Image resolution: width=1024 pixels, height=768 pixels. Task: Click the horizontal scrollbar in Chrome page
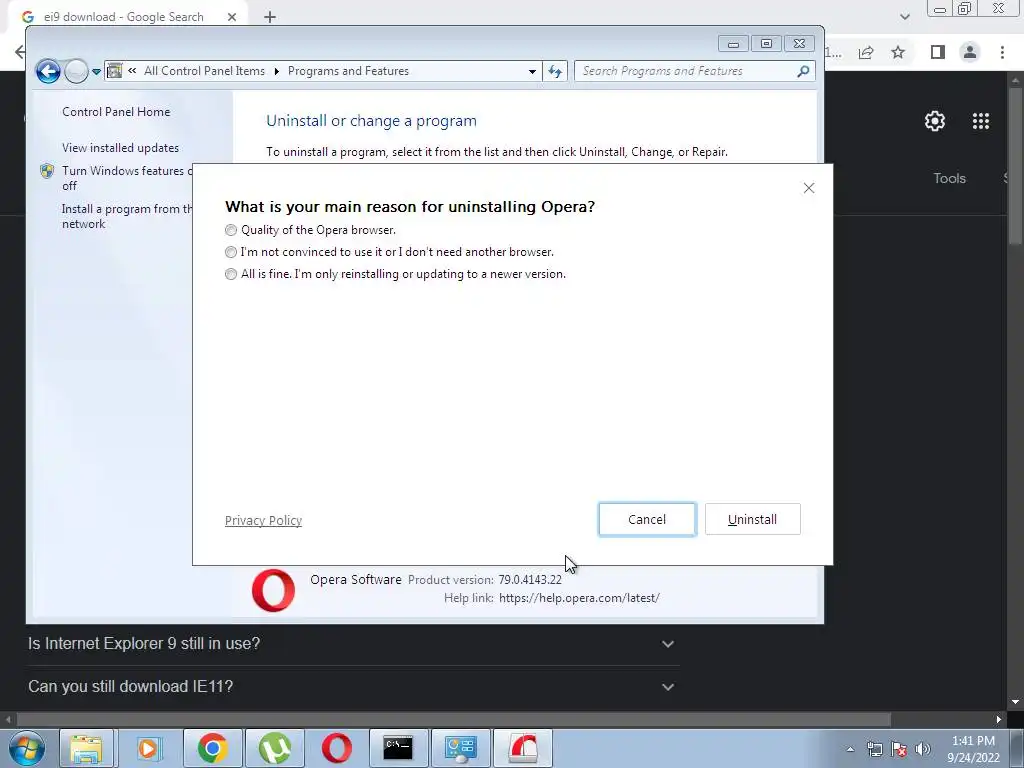(x=453, y=719)
